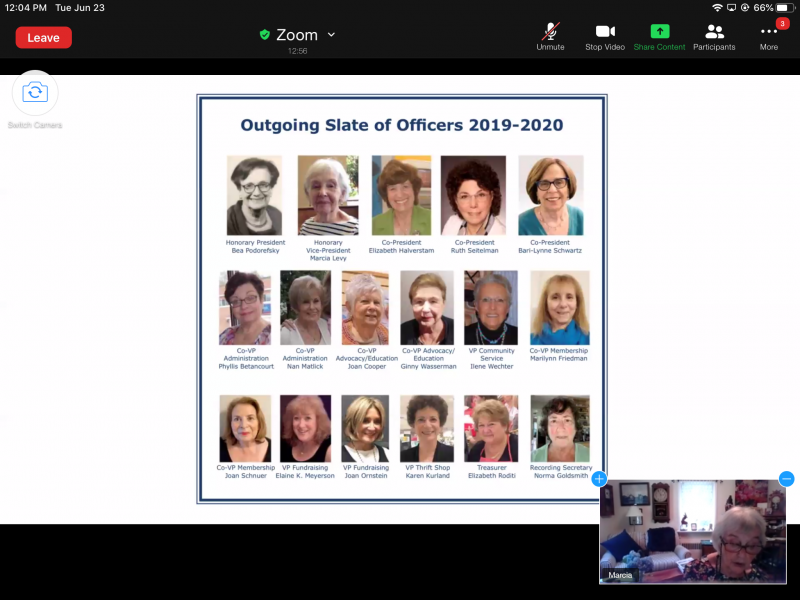Click Joan Cooper's photo
This screenshot has height=600, width=800.
[x=365, y=308]
